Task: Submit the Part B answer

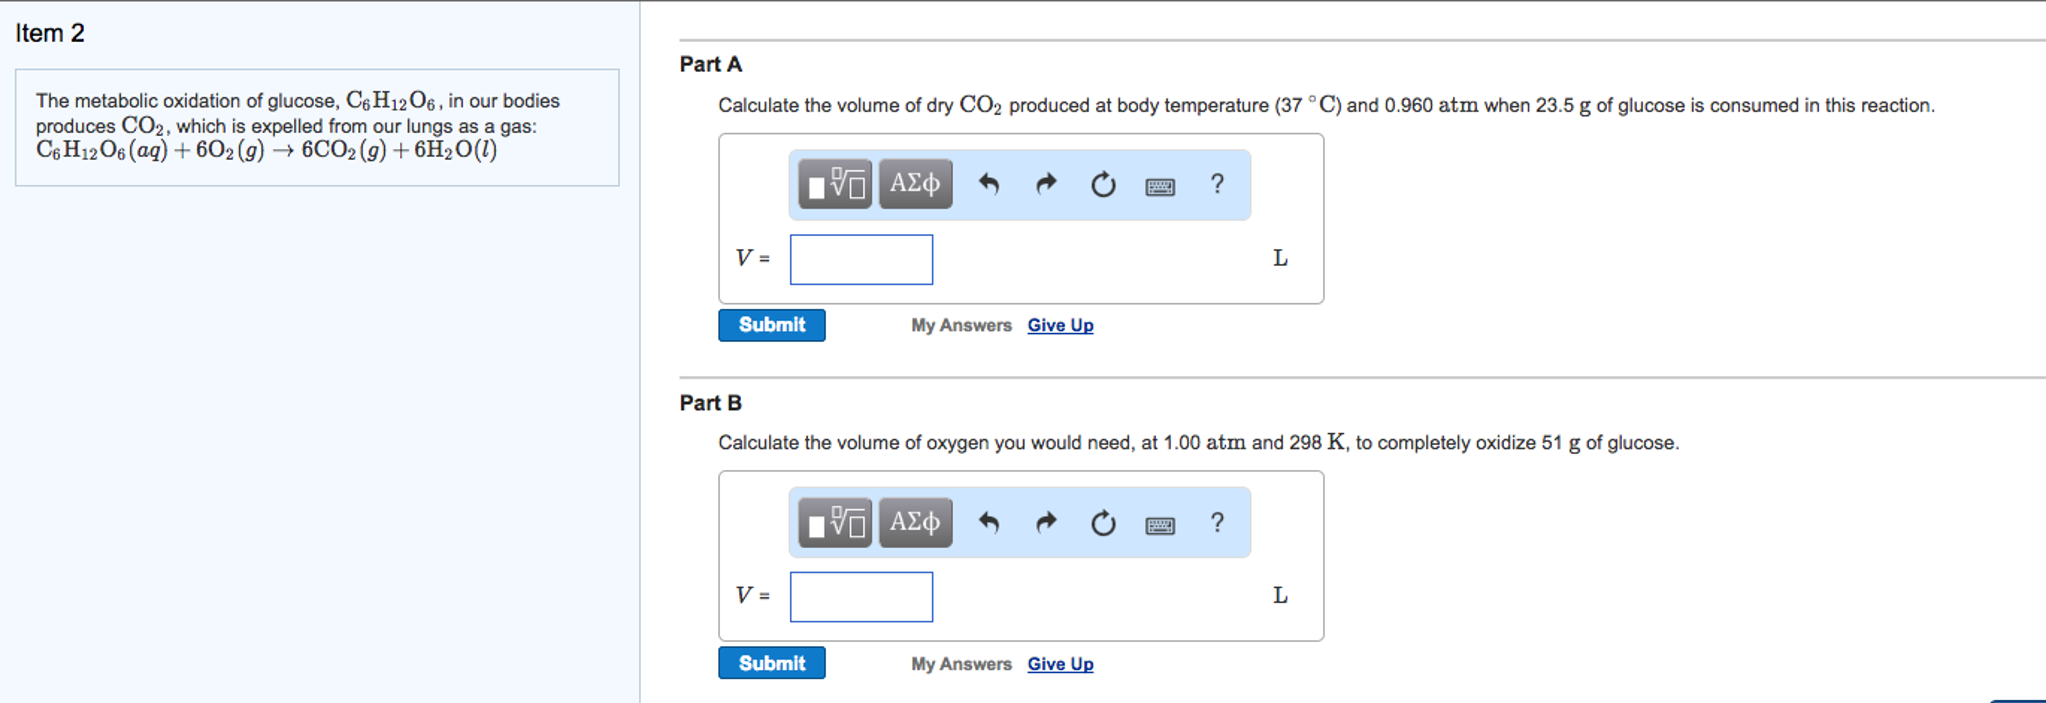Action: click(x=771, y=662)
